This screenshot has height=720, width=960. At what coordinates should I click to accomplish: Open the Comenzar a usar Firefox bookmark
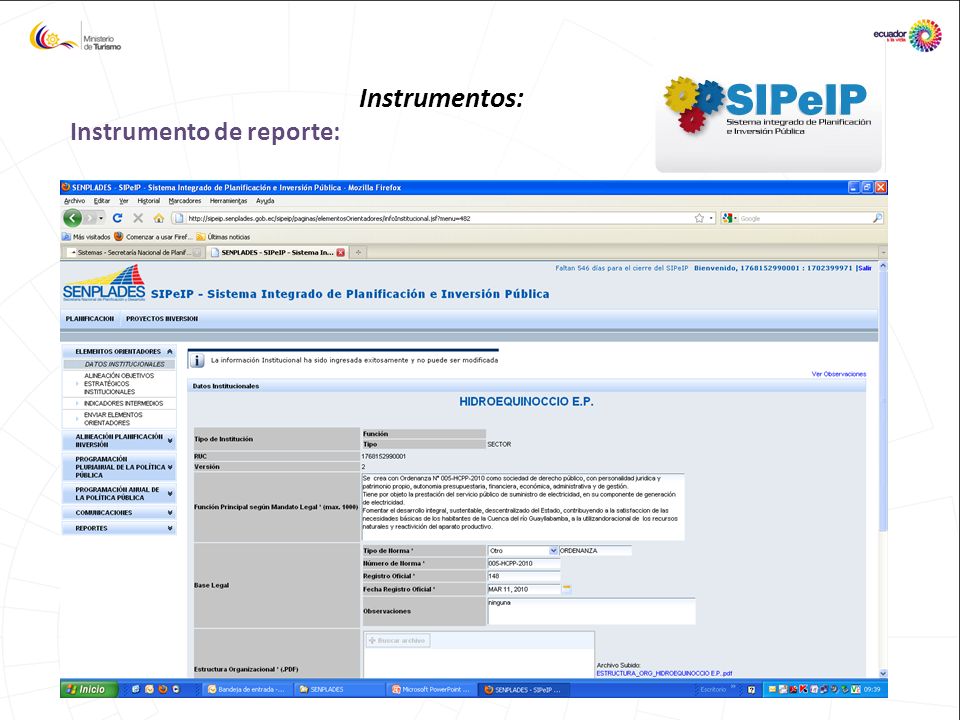coord(153,236)
